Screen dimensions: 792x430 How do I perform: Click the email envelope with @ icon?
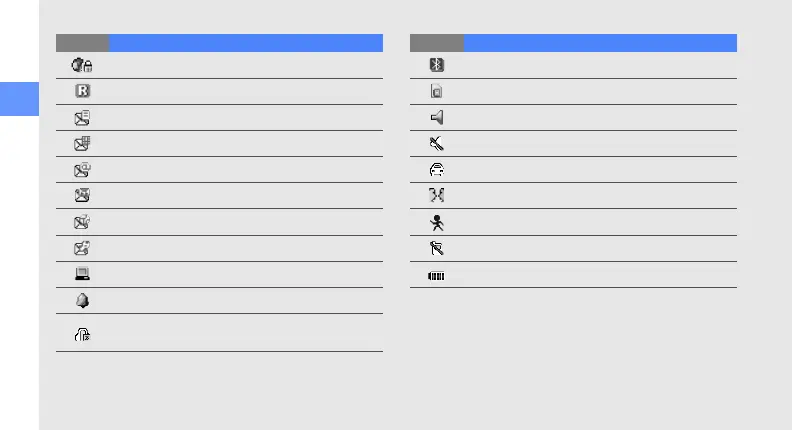point(82,169)
